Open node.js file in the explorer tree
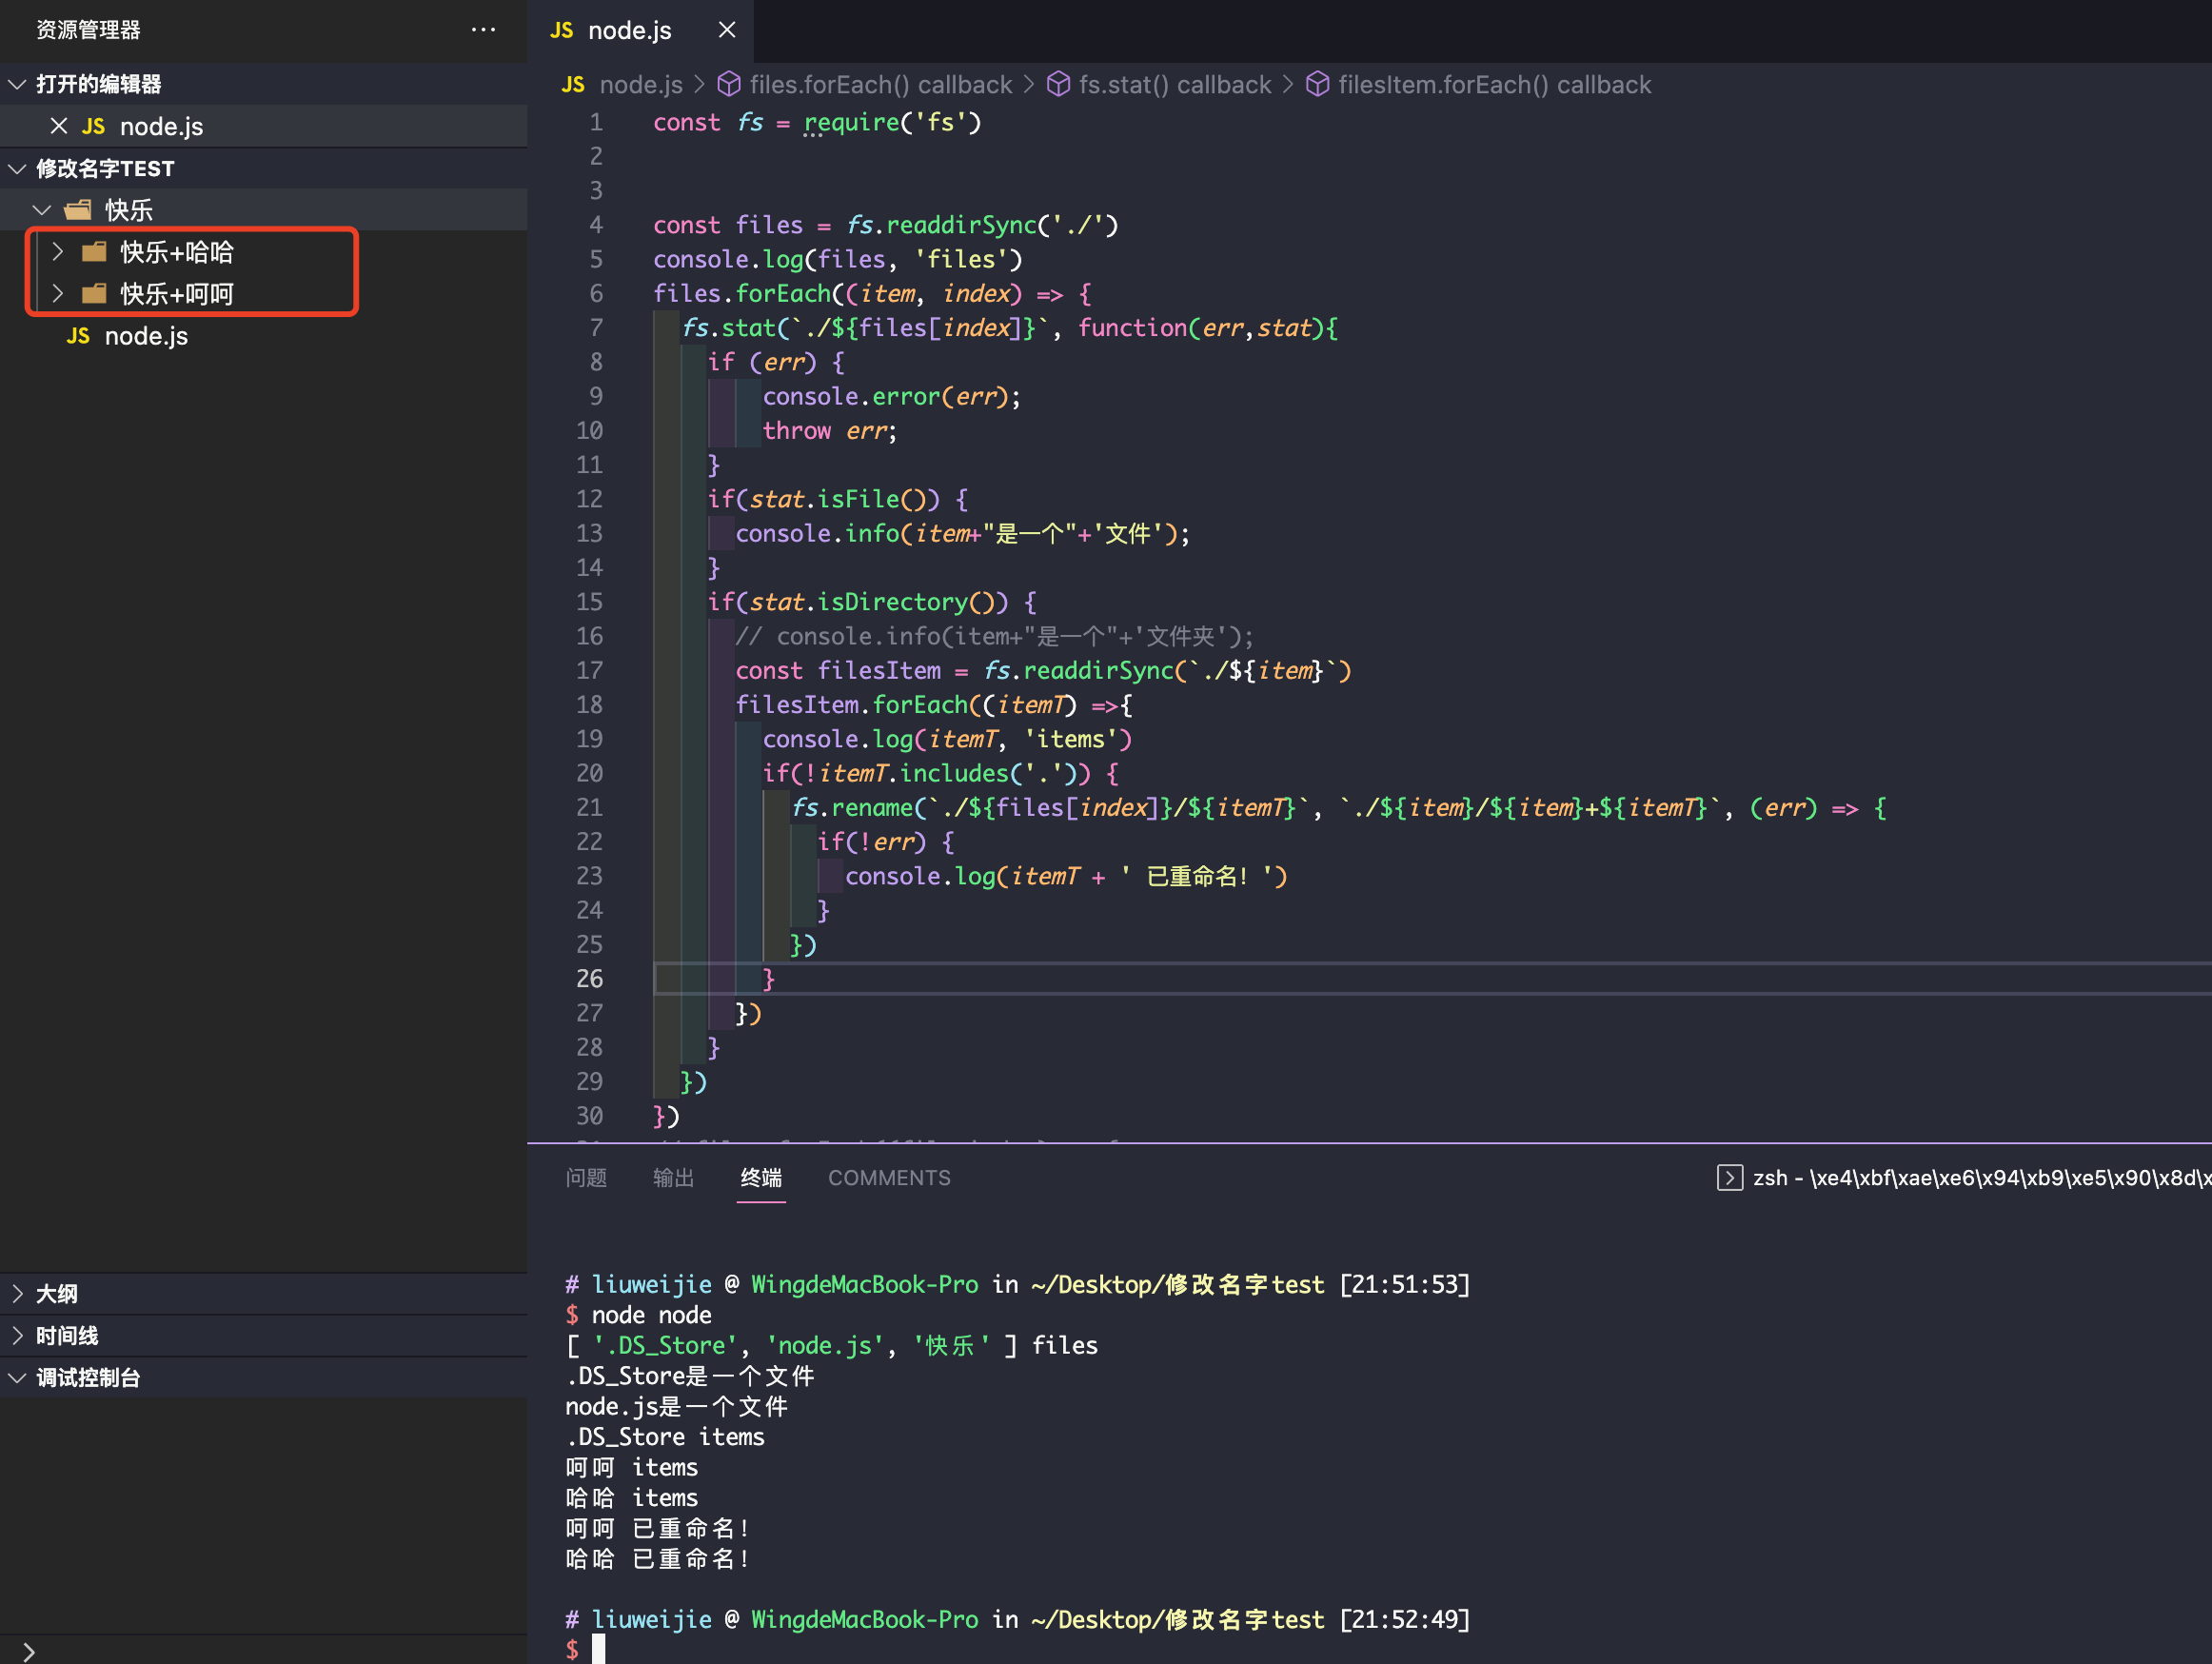This screenshot has width=2212, height=1664. click(146, 336)
